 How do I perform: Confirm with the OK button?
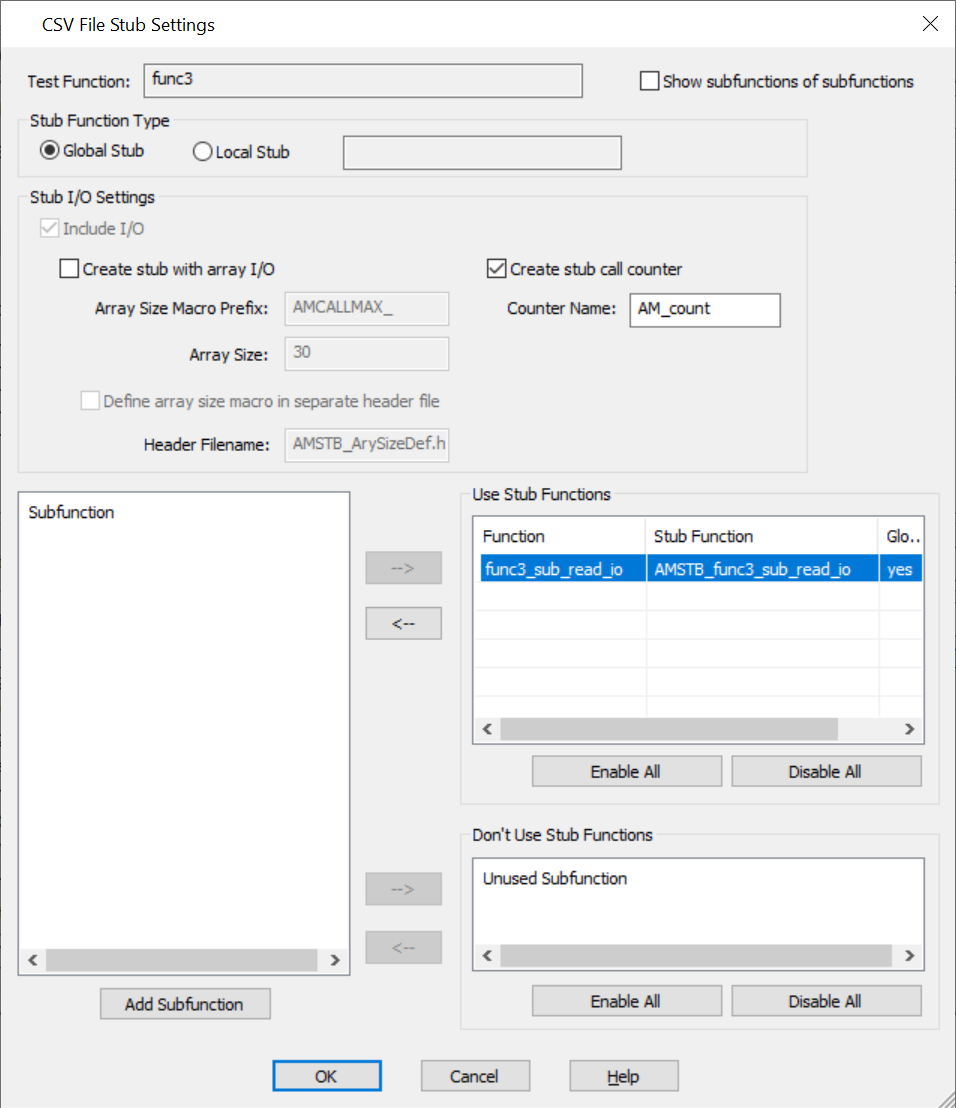coord(327,1076)
